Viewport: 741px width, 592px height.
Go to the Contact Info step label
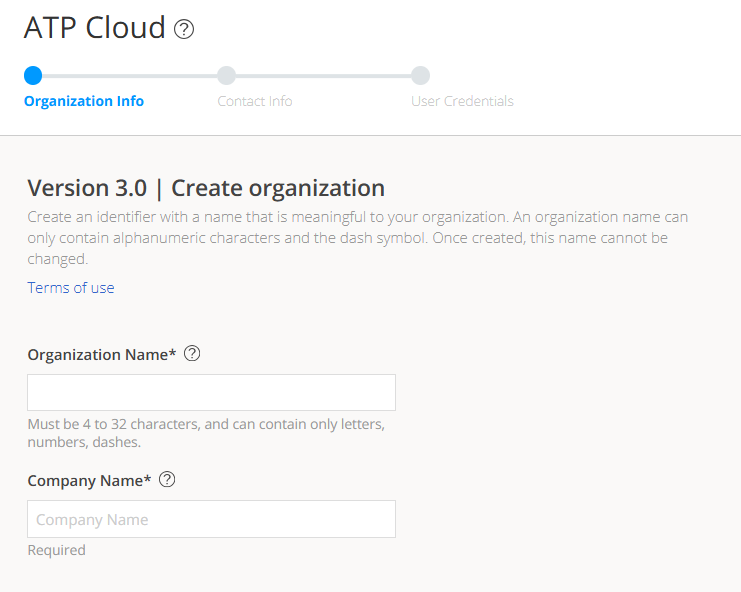pos(255,101)
